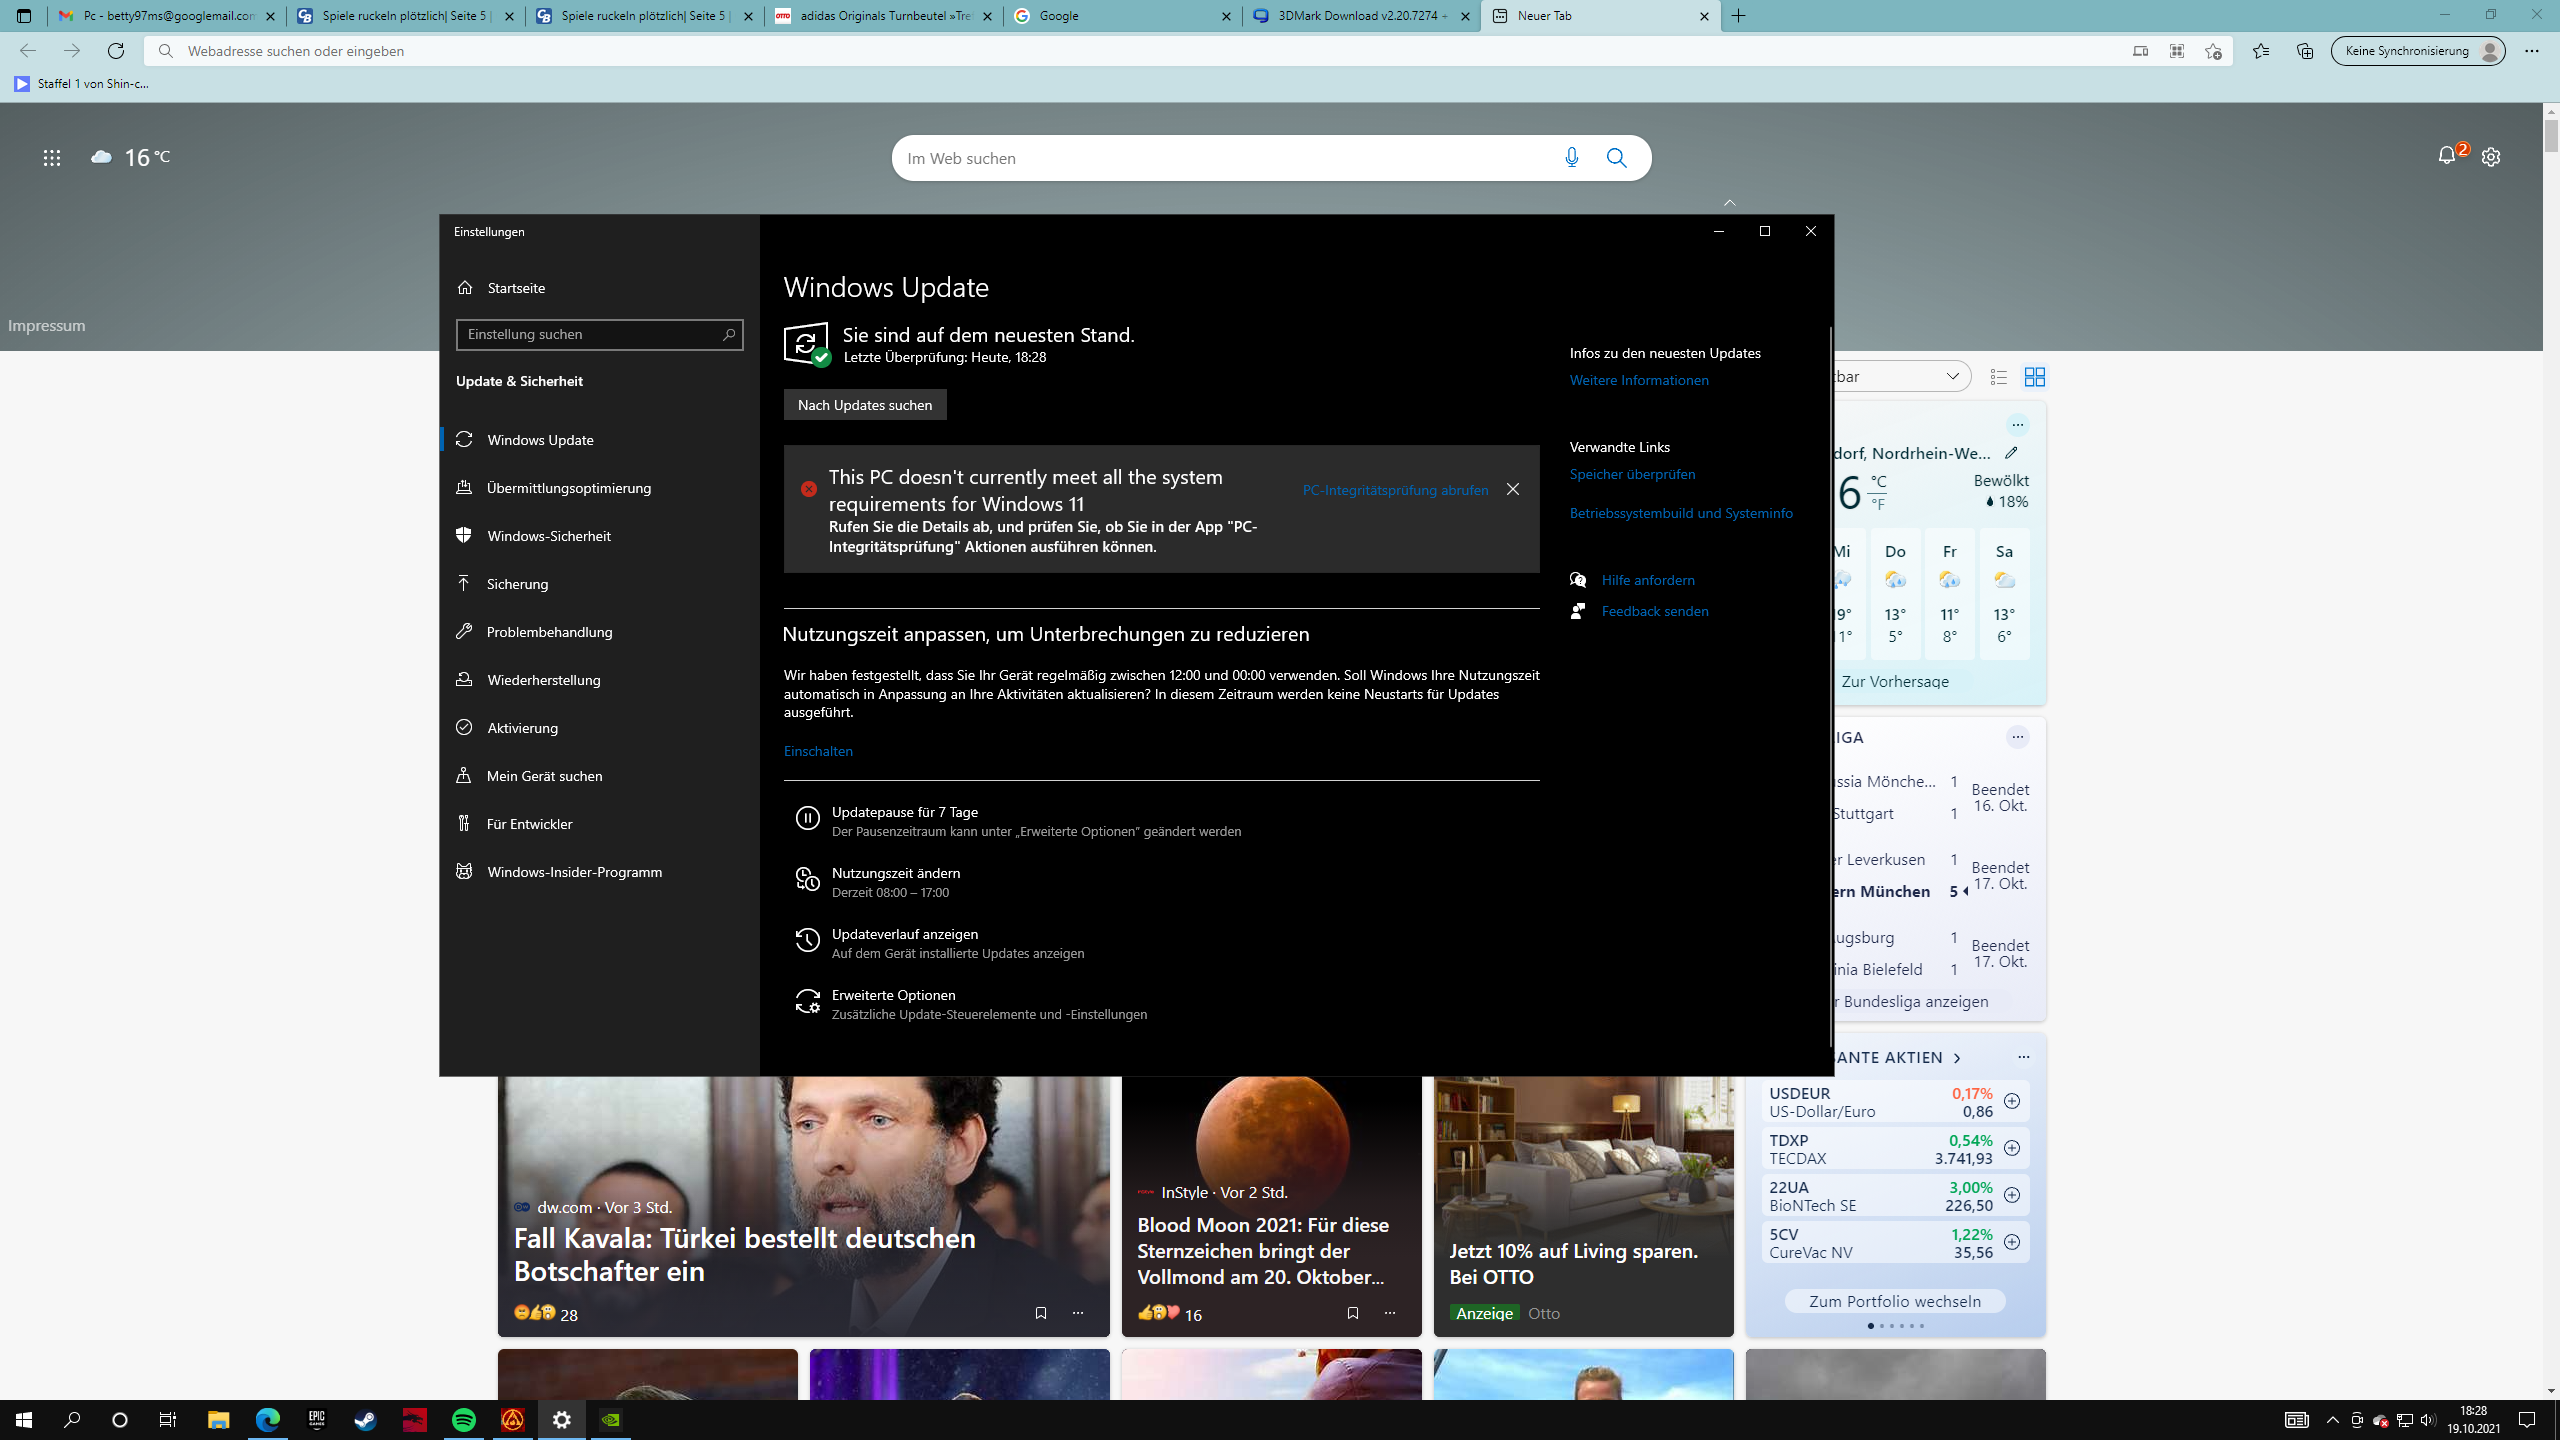Open page settings gear icon on new tab

2491,157
